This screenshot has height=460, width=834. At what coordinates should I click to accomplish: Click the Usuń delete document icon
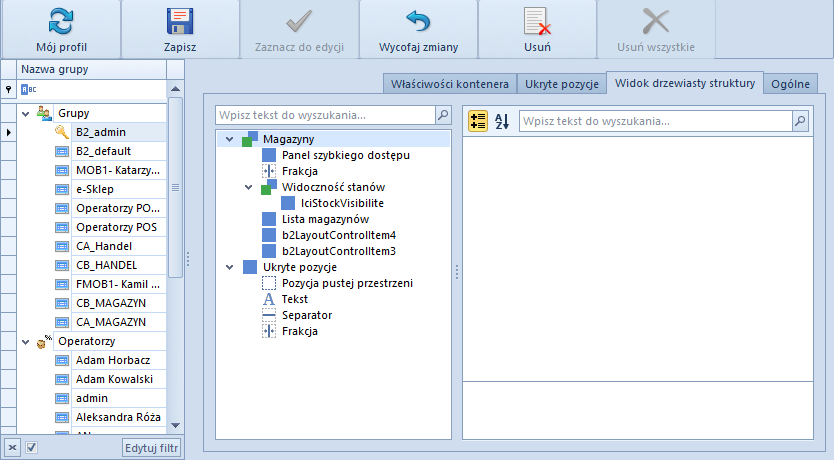pyautogui.click(x=537, y=21)
